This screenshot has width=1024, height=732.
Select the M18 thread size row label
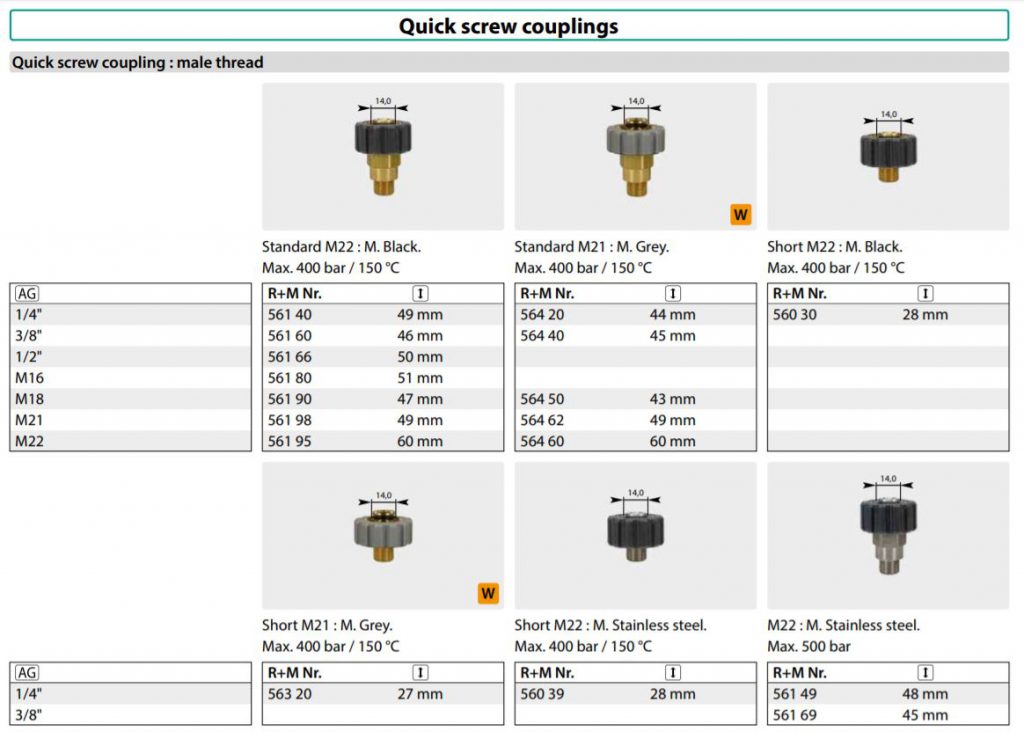point(30,399)
